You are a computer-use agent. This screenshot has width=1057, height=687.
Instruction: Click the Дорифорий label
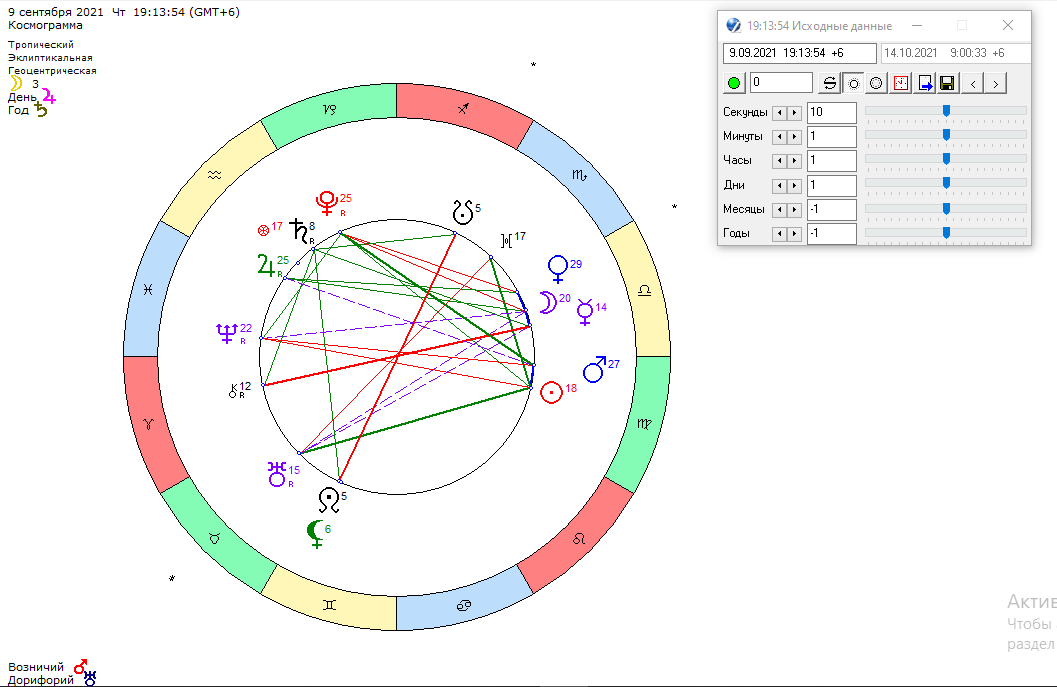pos(41,680)
